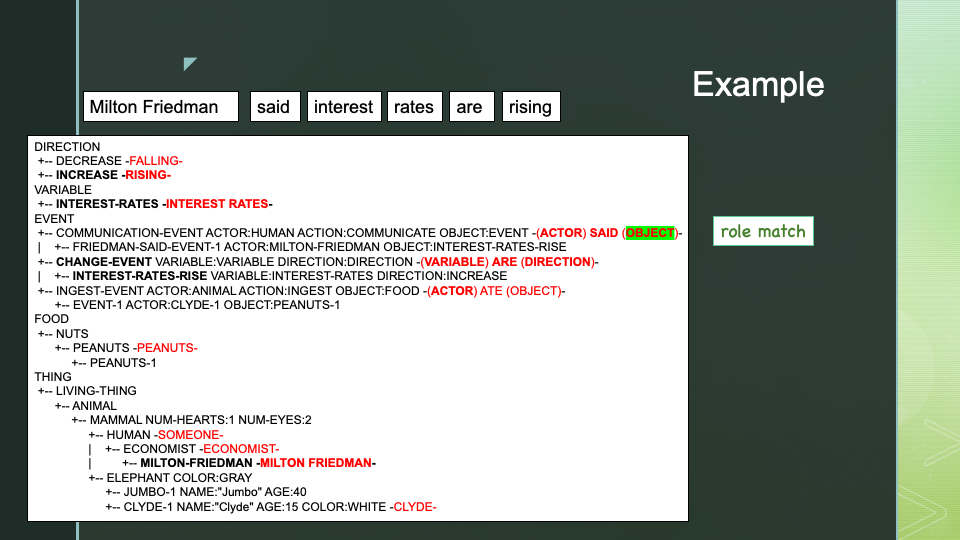Click the 'Milton Friedman' word box
Viewport: 960px width, 540px height.
[x=161, y=107]
